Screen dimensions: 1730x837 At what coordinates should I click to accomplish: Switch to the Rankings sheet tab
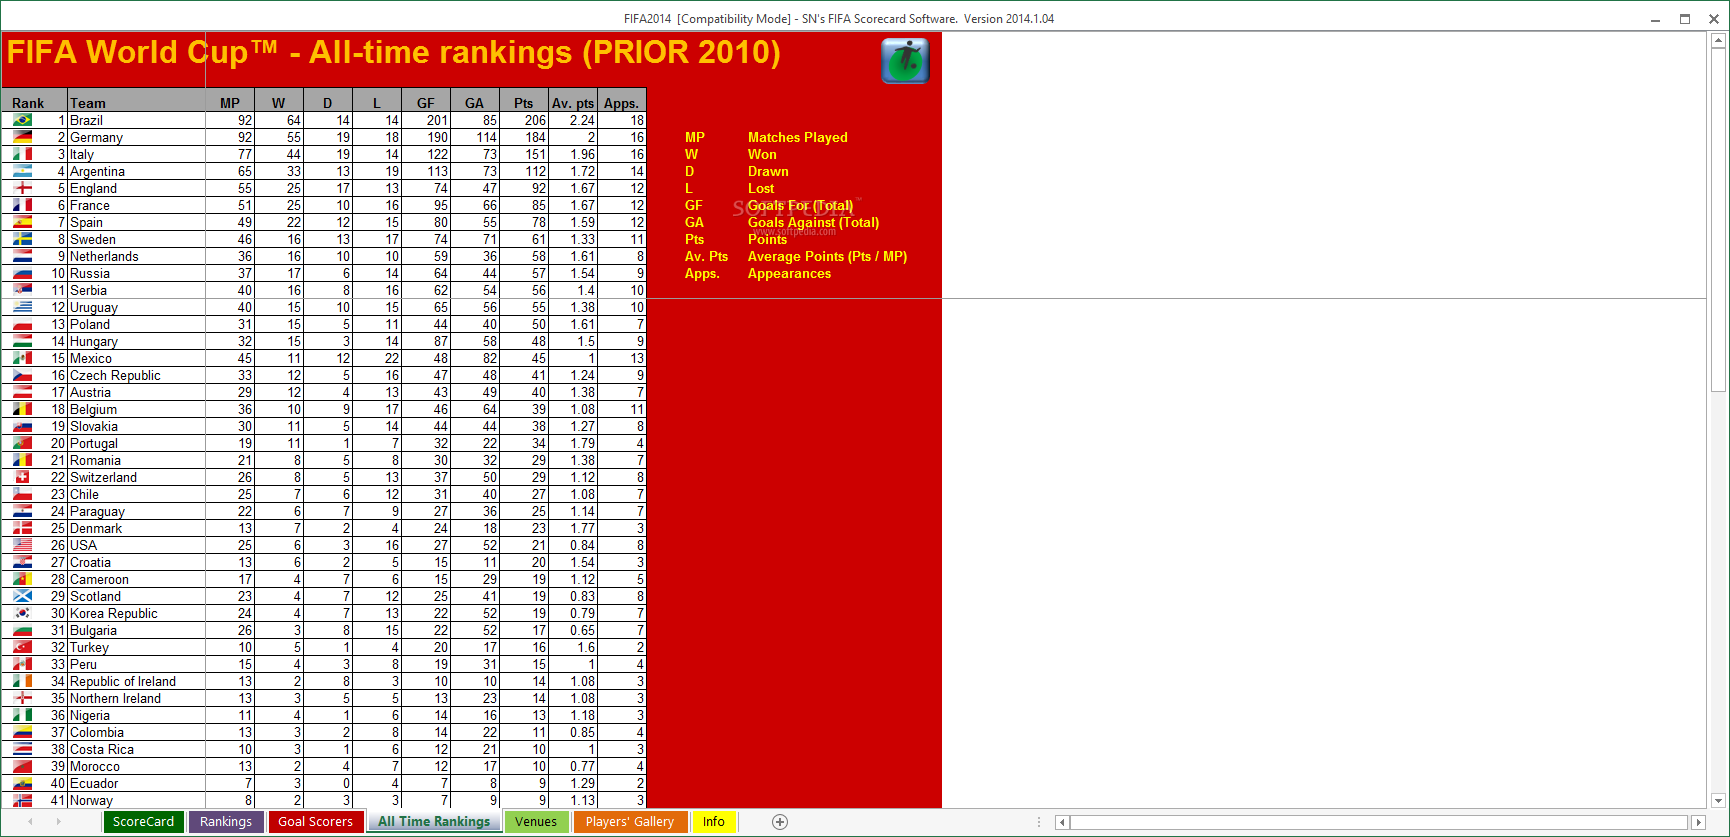tap(226, 822)
